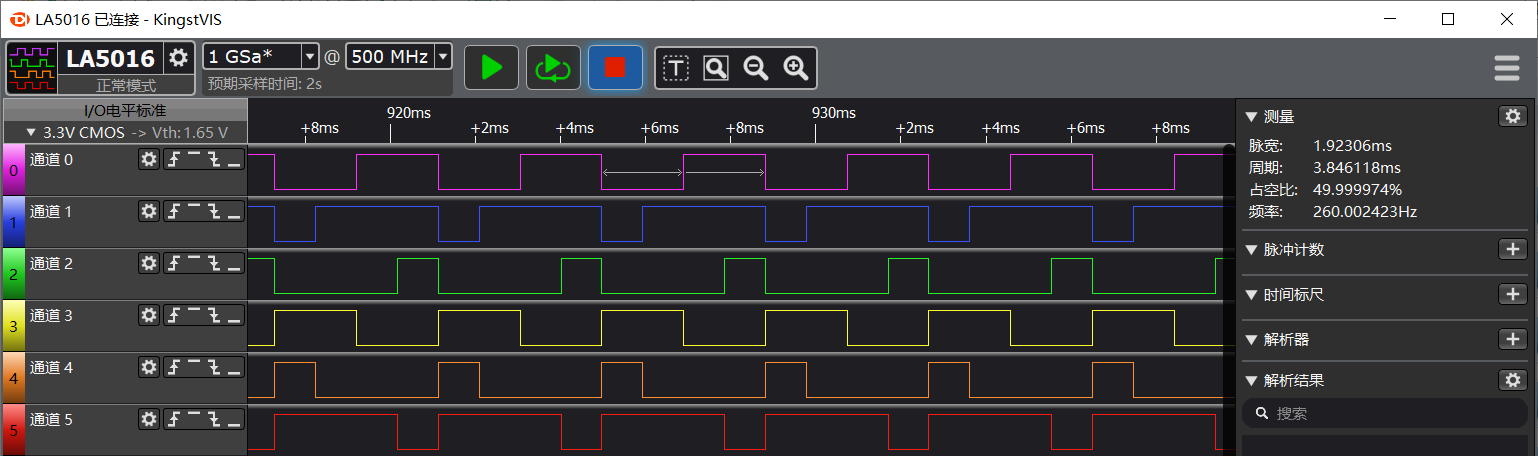Collapse the 测量 section
1538x456 pixels.
coord(1250,117)
